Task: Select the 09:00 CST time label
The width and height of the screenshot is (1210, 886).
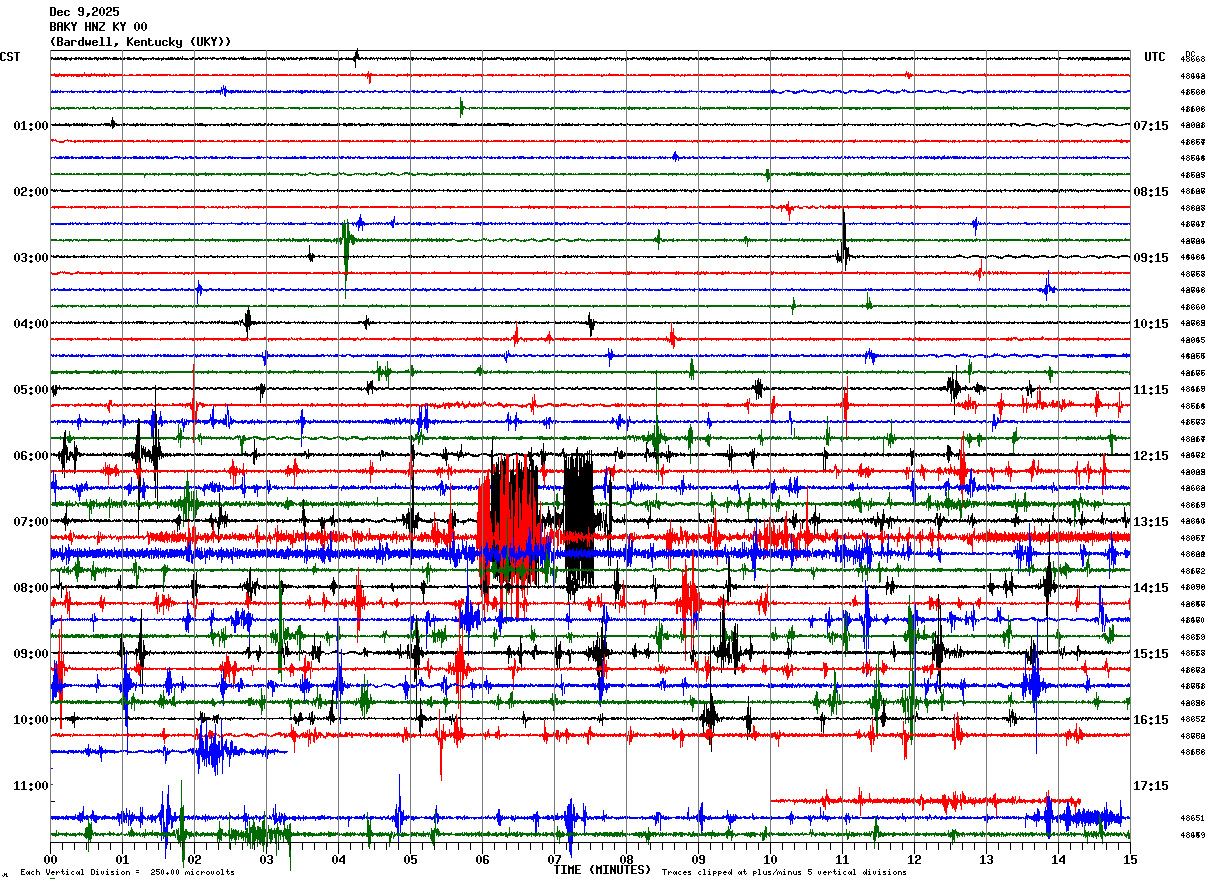Action: point(31,654)
